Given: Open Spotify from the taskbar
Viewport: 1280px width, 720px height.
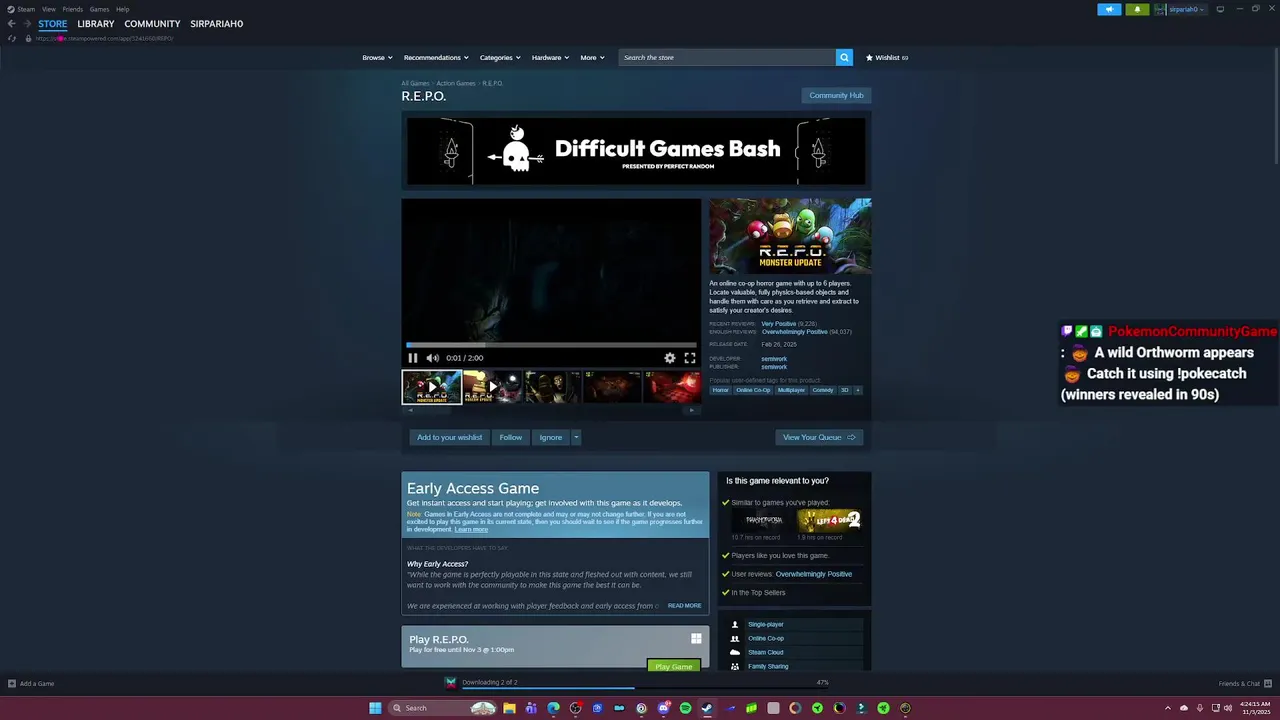Looking at the screenshot, I should (x=685, y=708).
